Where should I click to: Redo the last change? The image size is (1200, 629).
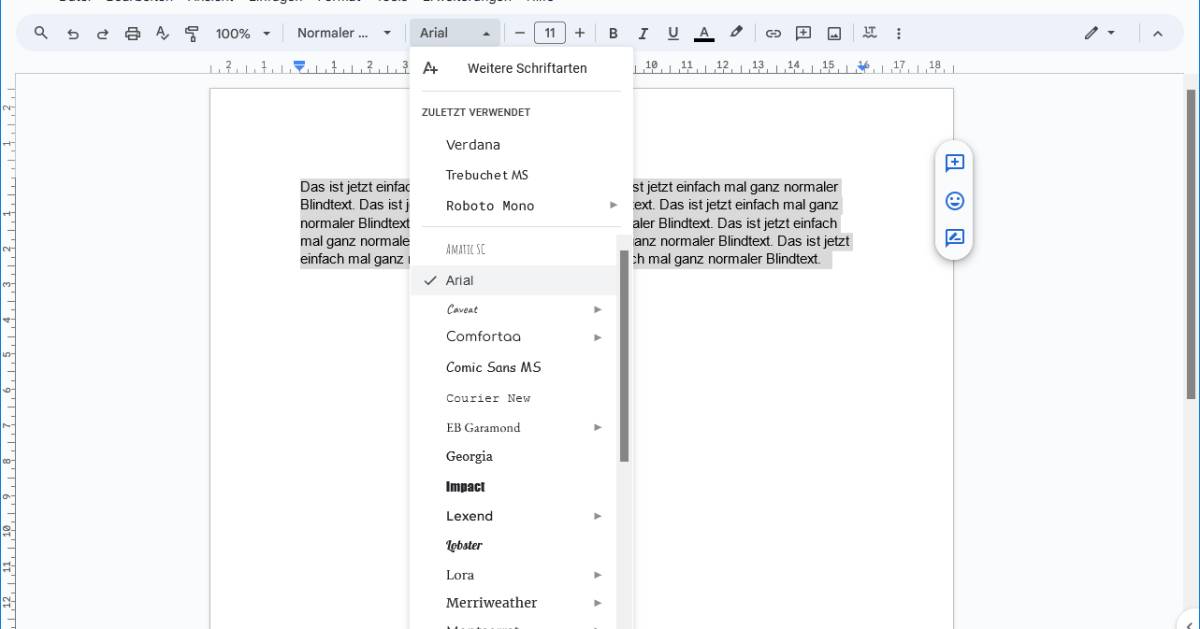102,32
